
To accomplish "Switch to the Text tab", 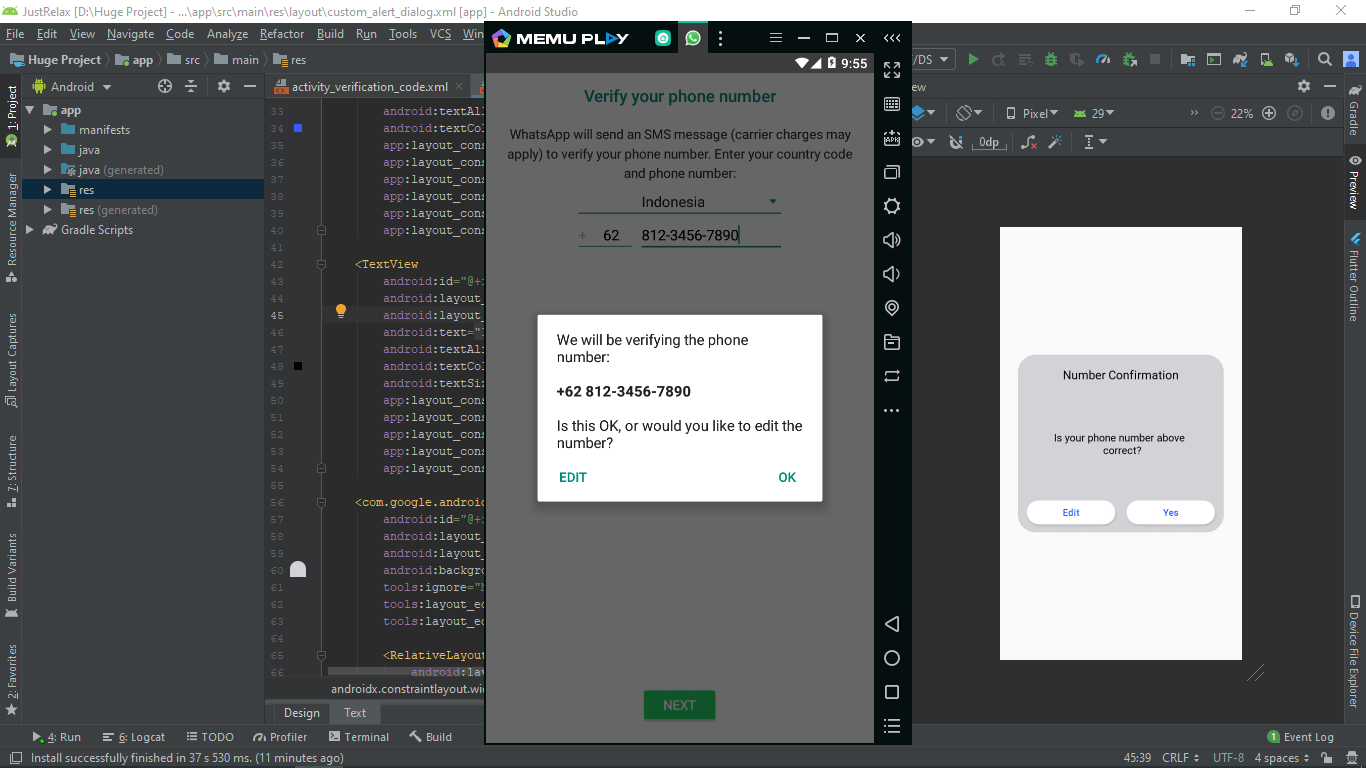I will point(355,713).
